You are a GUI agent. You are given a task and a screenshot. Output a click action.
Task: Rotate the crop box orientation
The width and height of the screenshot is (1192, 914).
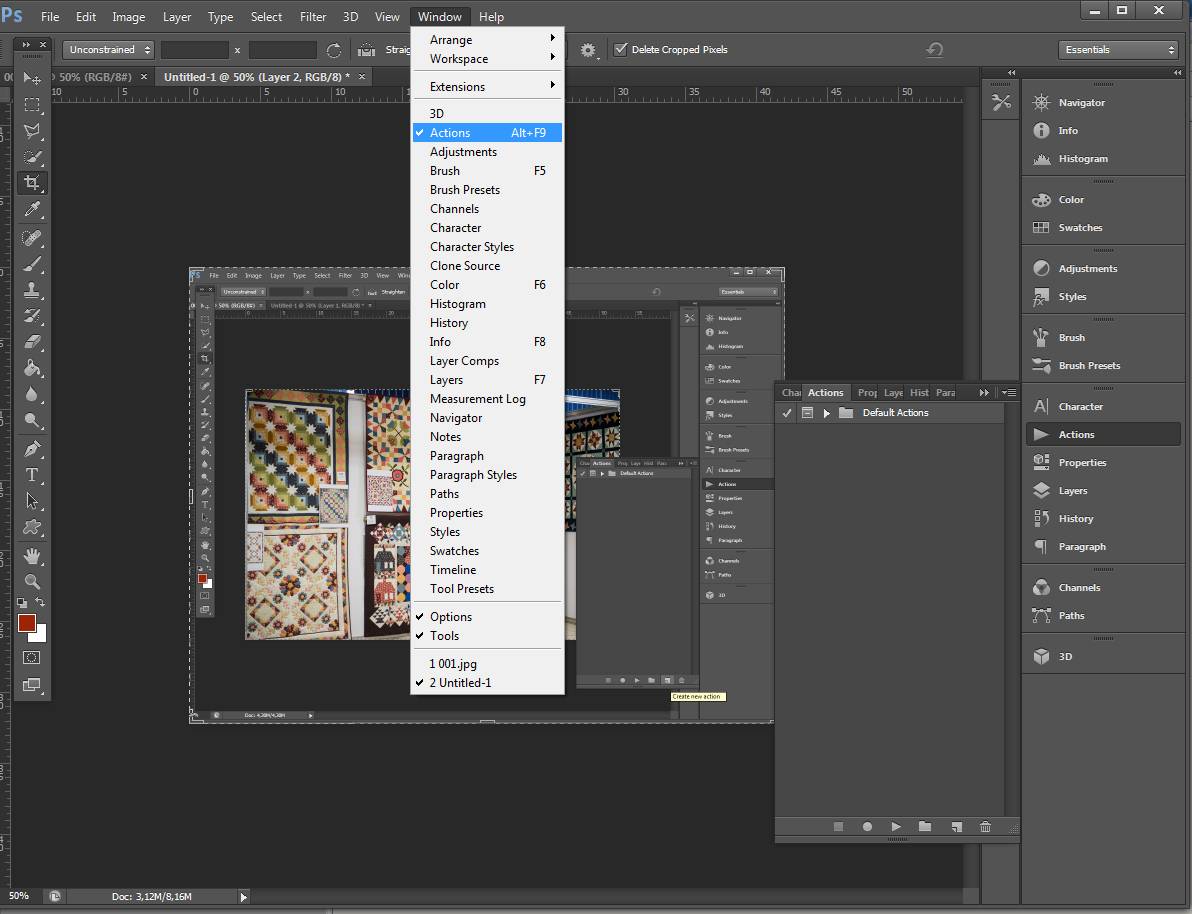click(334, 50)
